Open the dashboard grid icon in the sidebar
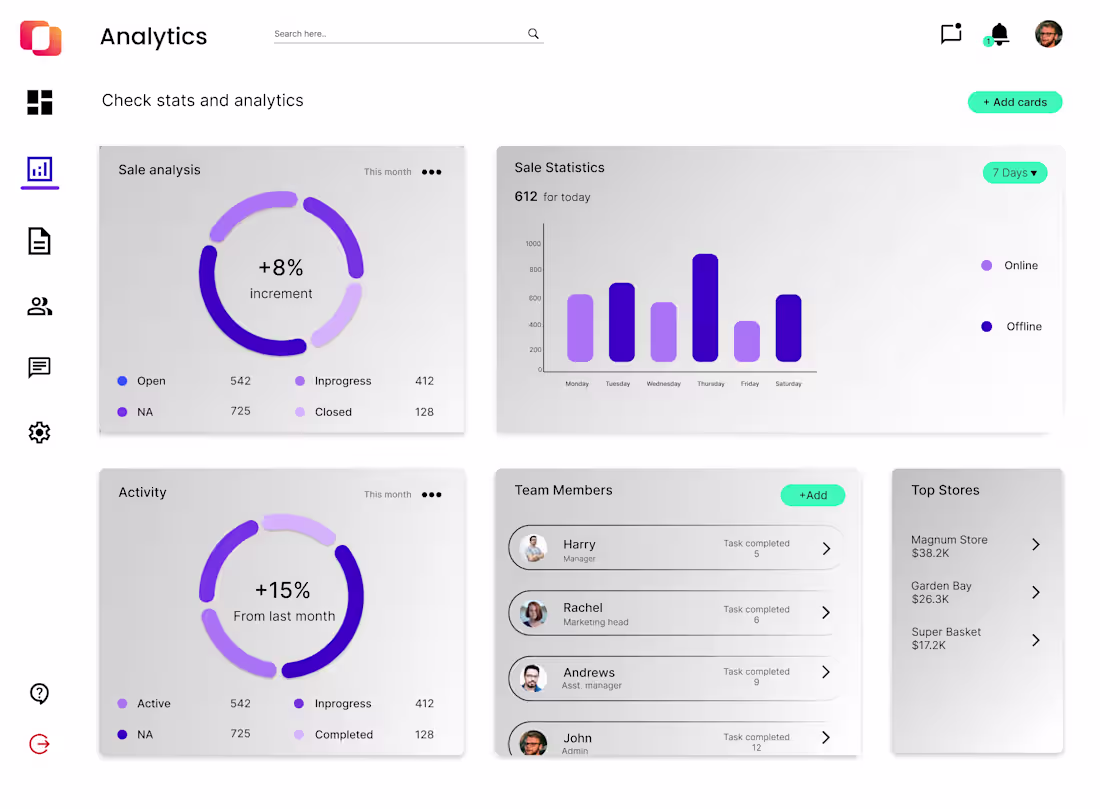The width and height of the screenshot is (1100, 809). [40, 101]
